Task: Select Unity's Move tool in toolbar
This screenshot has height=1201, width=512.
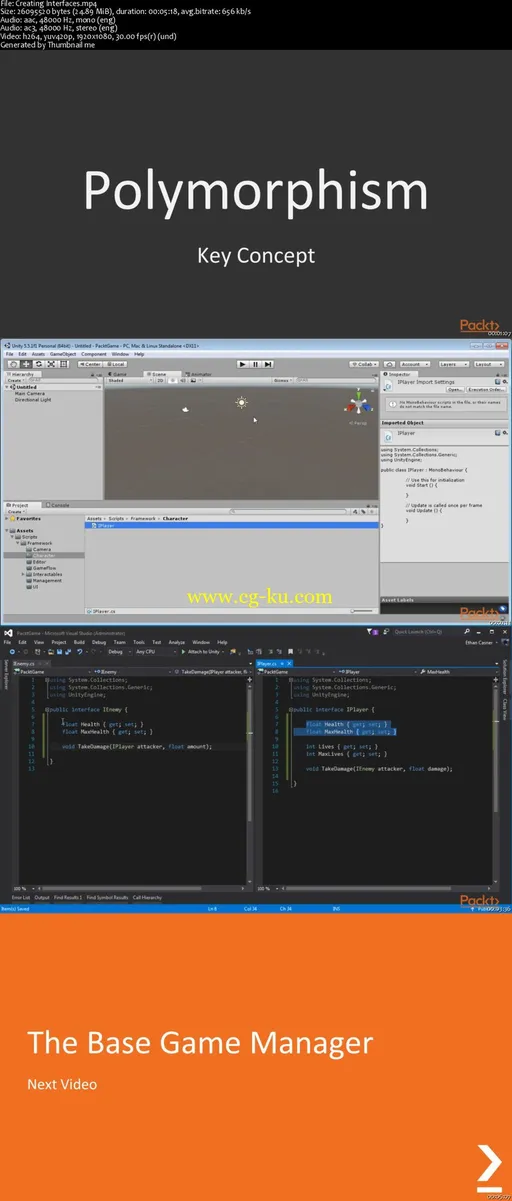Action: (26, 364)
